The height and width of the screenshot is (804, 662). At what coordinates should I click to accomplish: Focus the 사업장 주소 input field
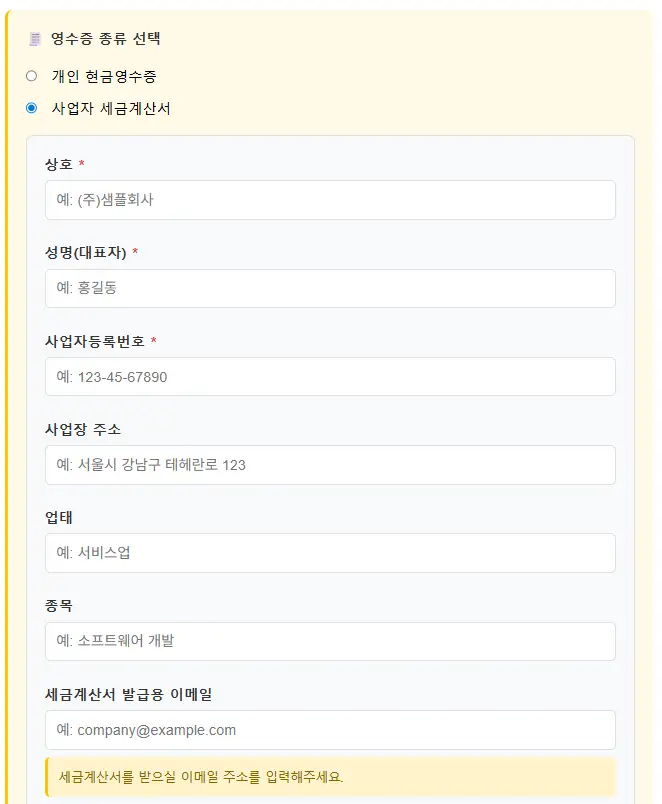pos(330,464)
